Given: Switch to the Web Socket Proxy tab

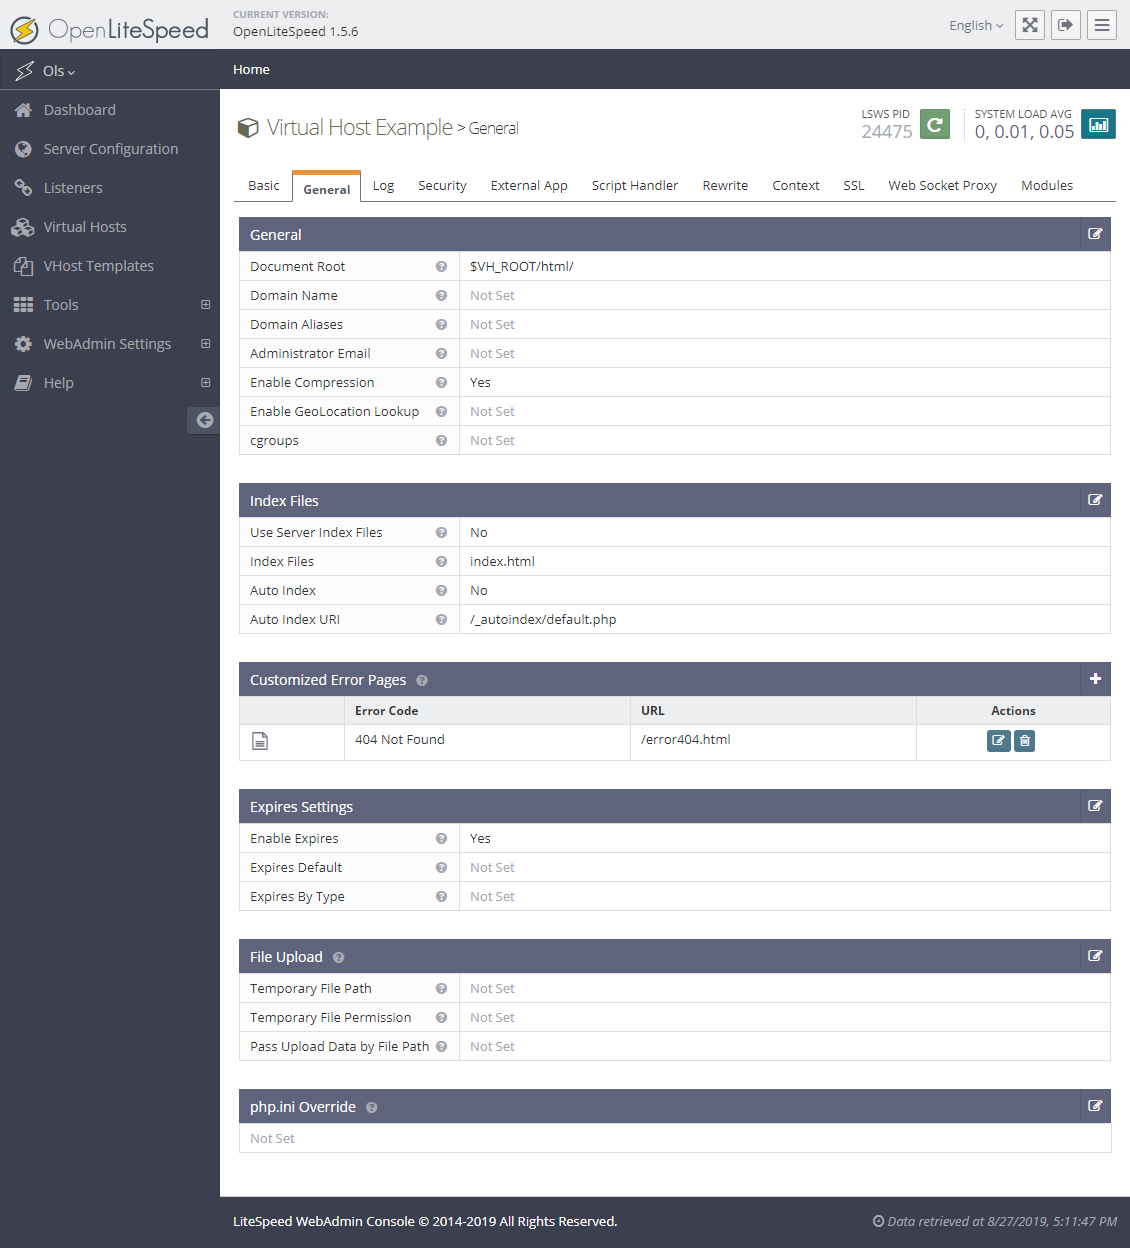Looking at the screenshot, I should (943, 186).
